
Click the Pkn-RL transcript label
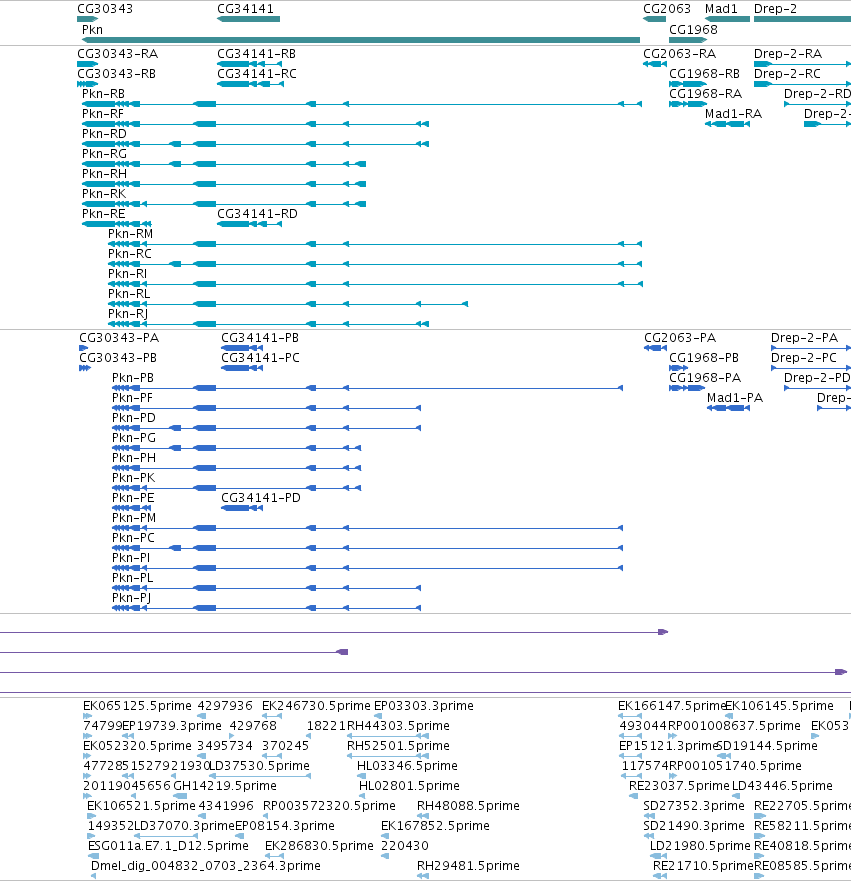tap(129, 294)
